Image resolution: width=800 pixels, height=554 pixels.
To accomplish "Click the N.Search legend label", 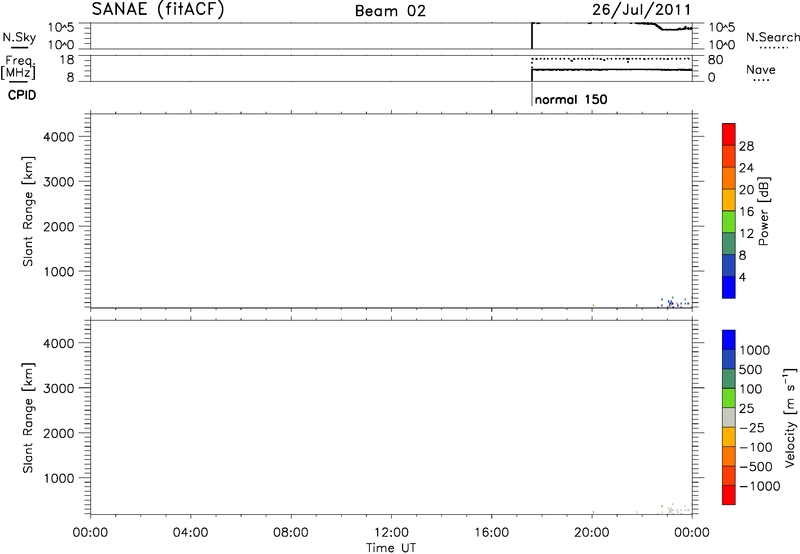I will click(772, 37).
